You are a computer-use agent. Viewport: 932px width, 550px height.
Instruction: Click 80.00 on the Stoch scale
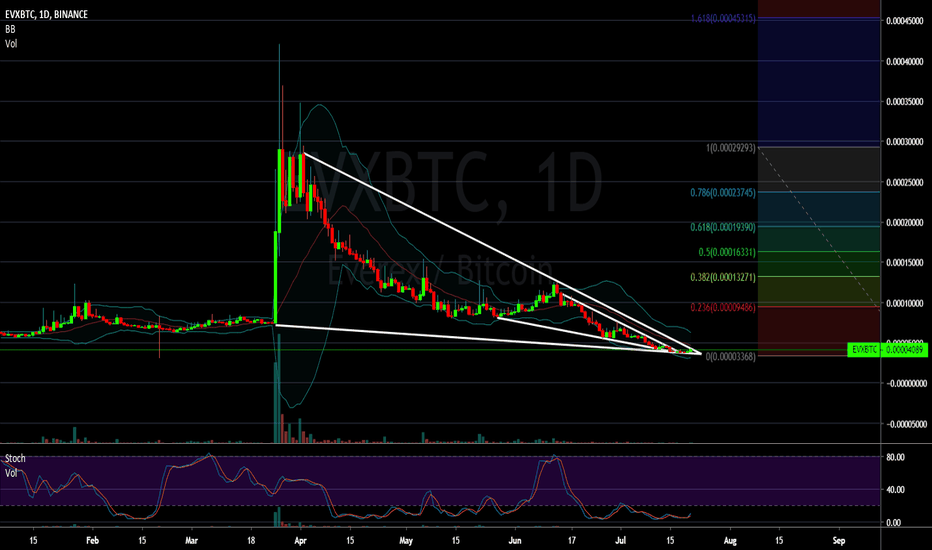[895, 457]
